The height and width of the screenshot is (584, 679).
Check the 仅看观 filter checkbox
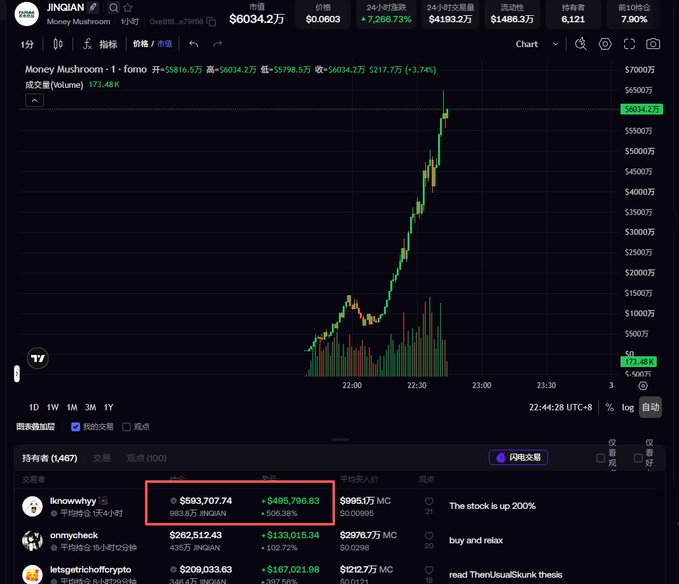pos(601,458)
